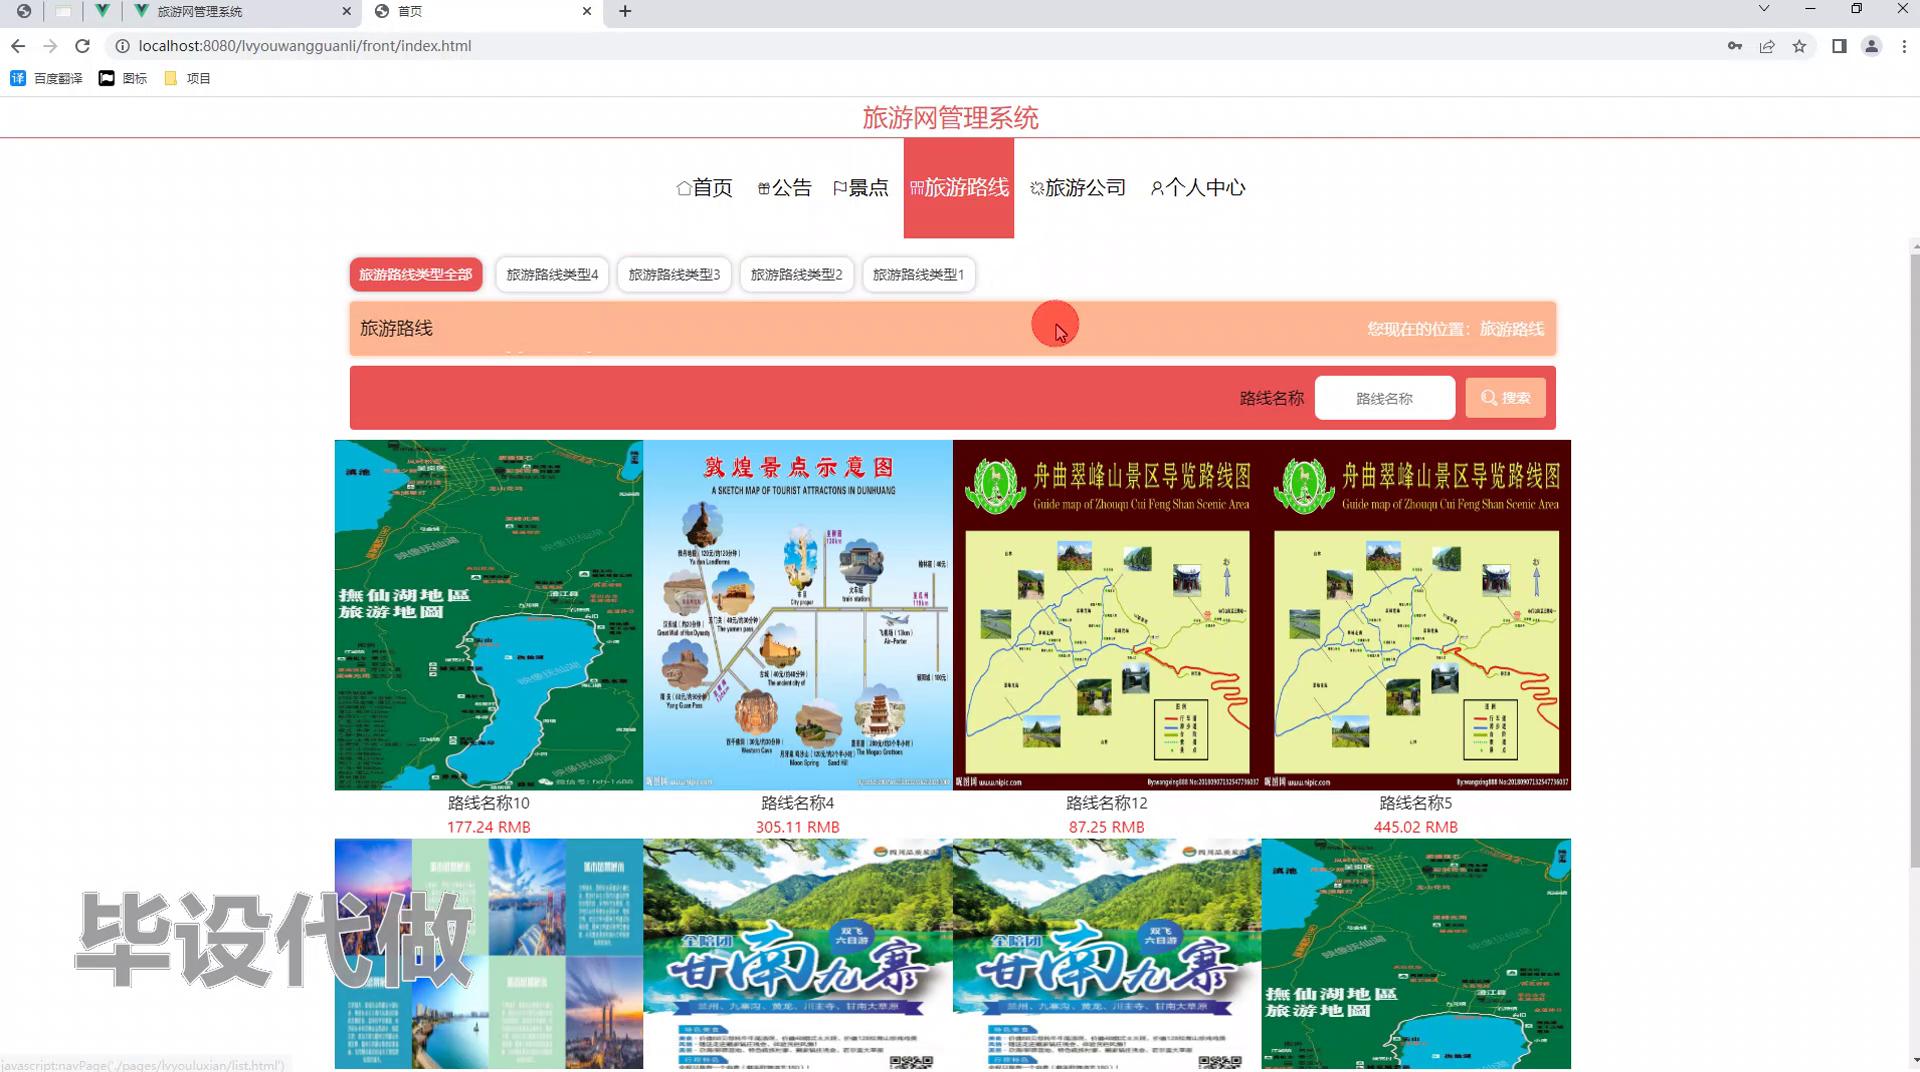
Task: Share this page via the share icon
Action: click(1767, 46)
